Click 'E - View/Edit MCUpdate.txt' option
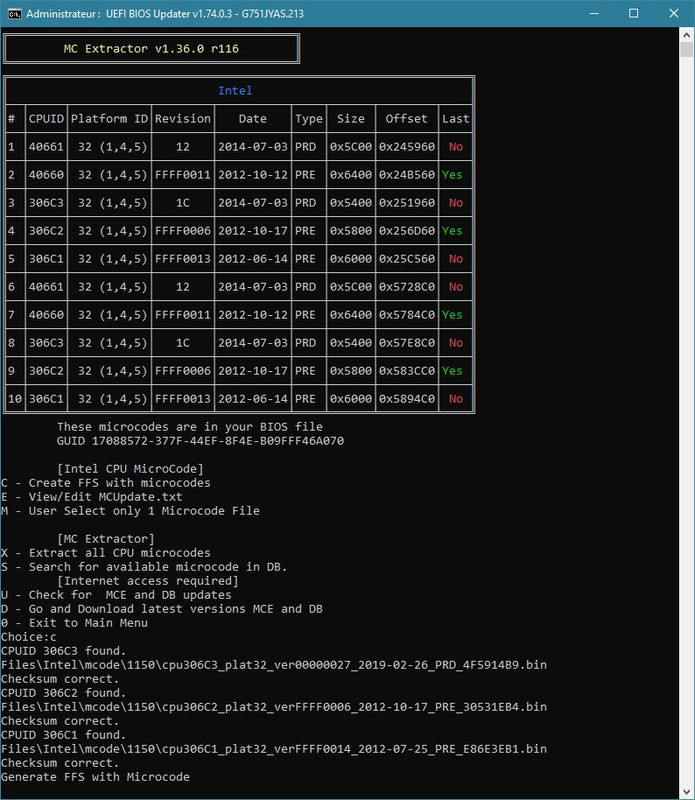The height and width of the screenshot is (800, 695). click(x=92, y=497)
